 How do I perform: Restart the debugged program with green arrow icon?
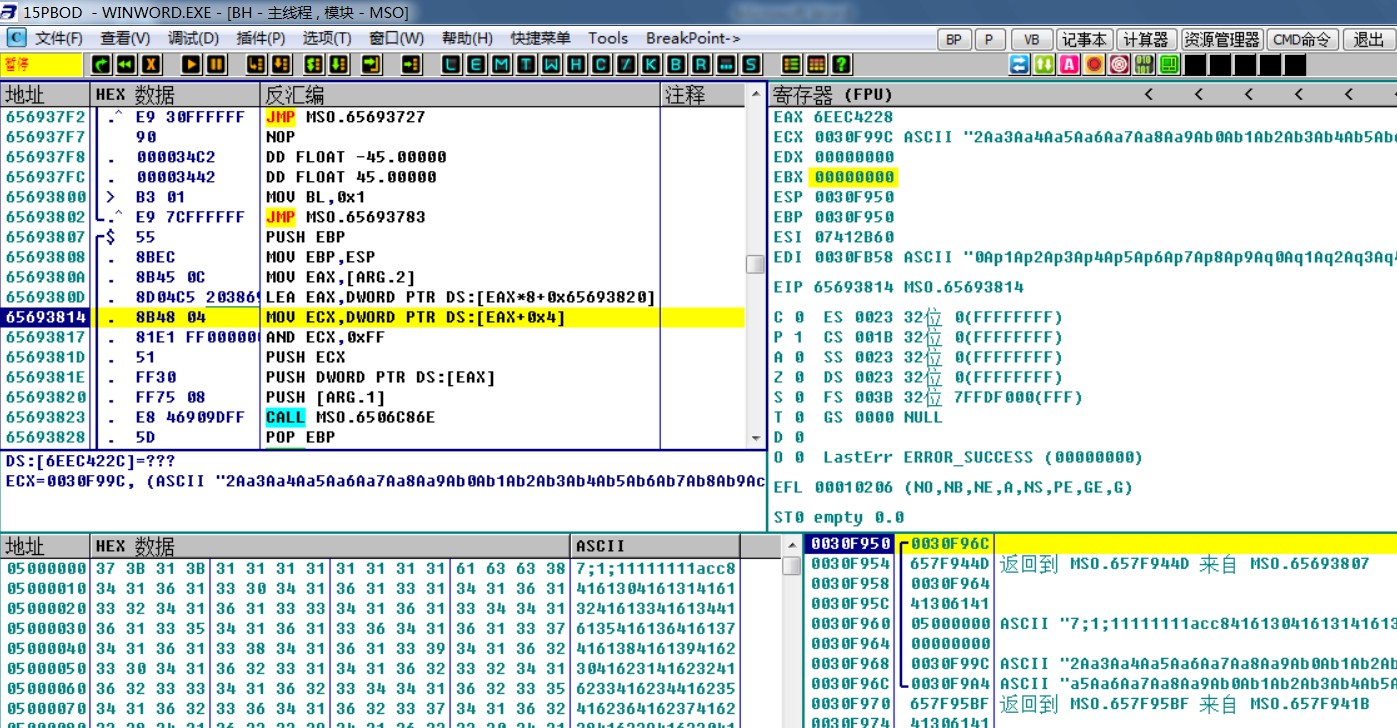tap(101, 64)
